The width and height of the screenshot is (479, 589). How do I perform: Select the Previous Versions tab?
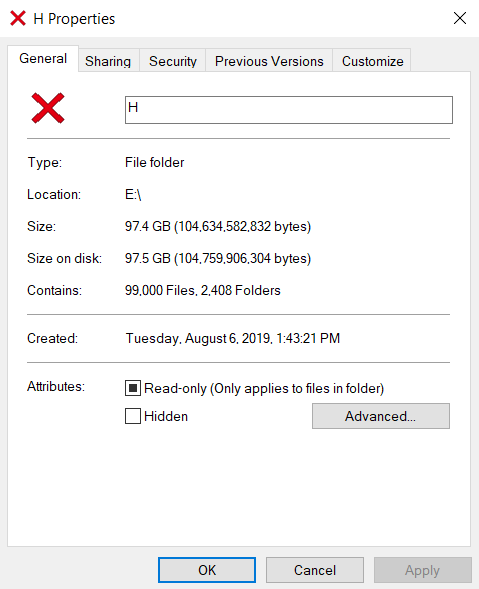pos(269,61)
